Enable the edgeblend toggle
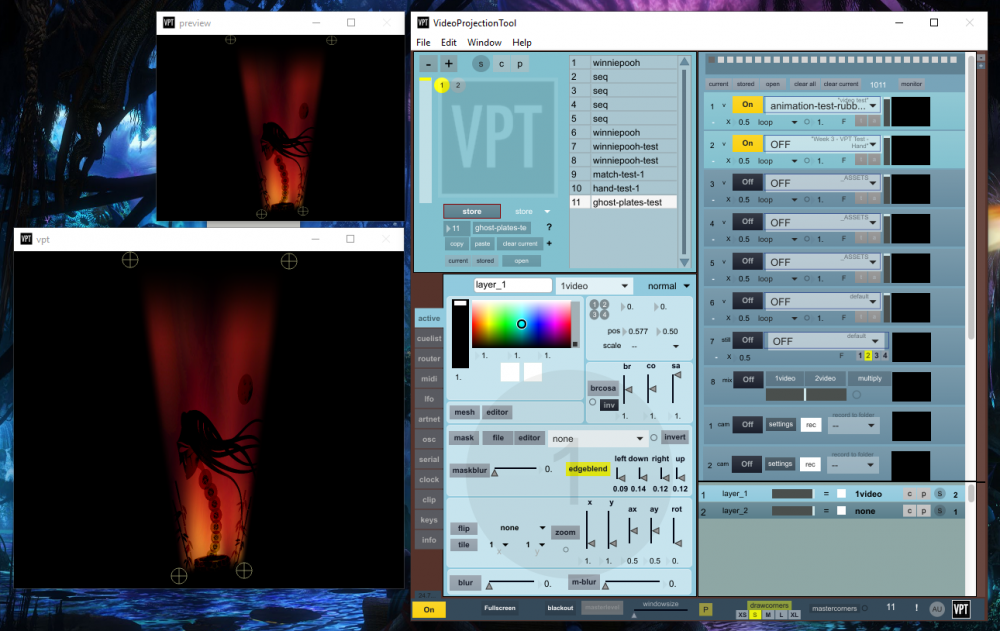Image resolution: width=1000 pixels, height=631 pixels. [586, 468]
